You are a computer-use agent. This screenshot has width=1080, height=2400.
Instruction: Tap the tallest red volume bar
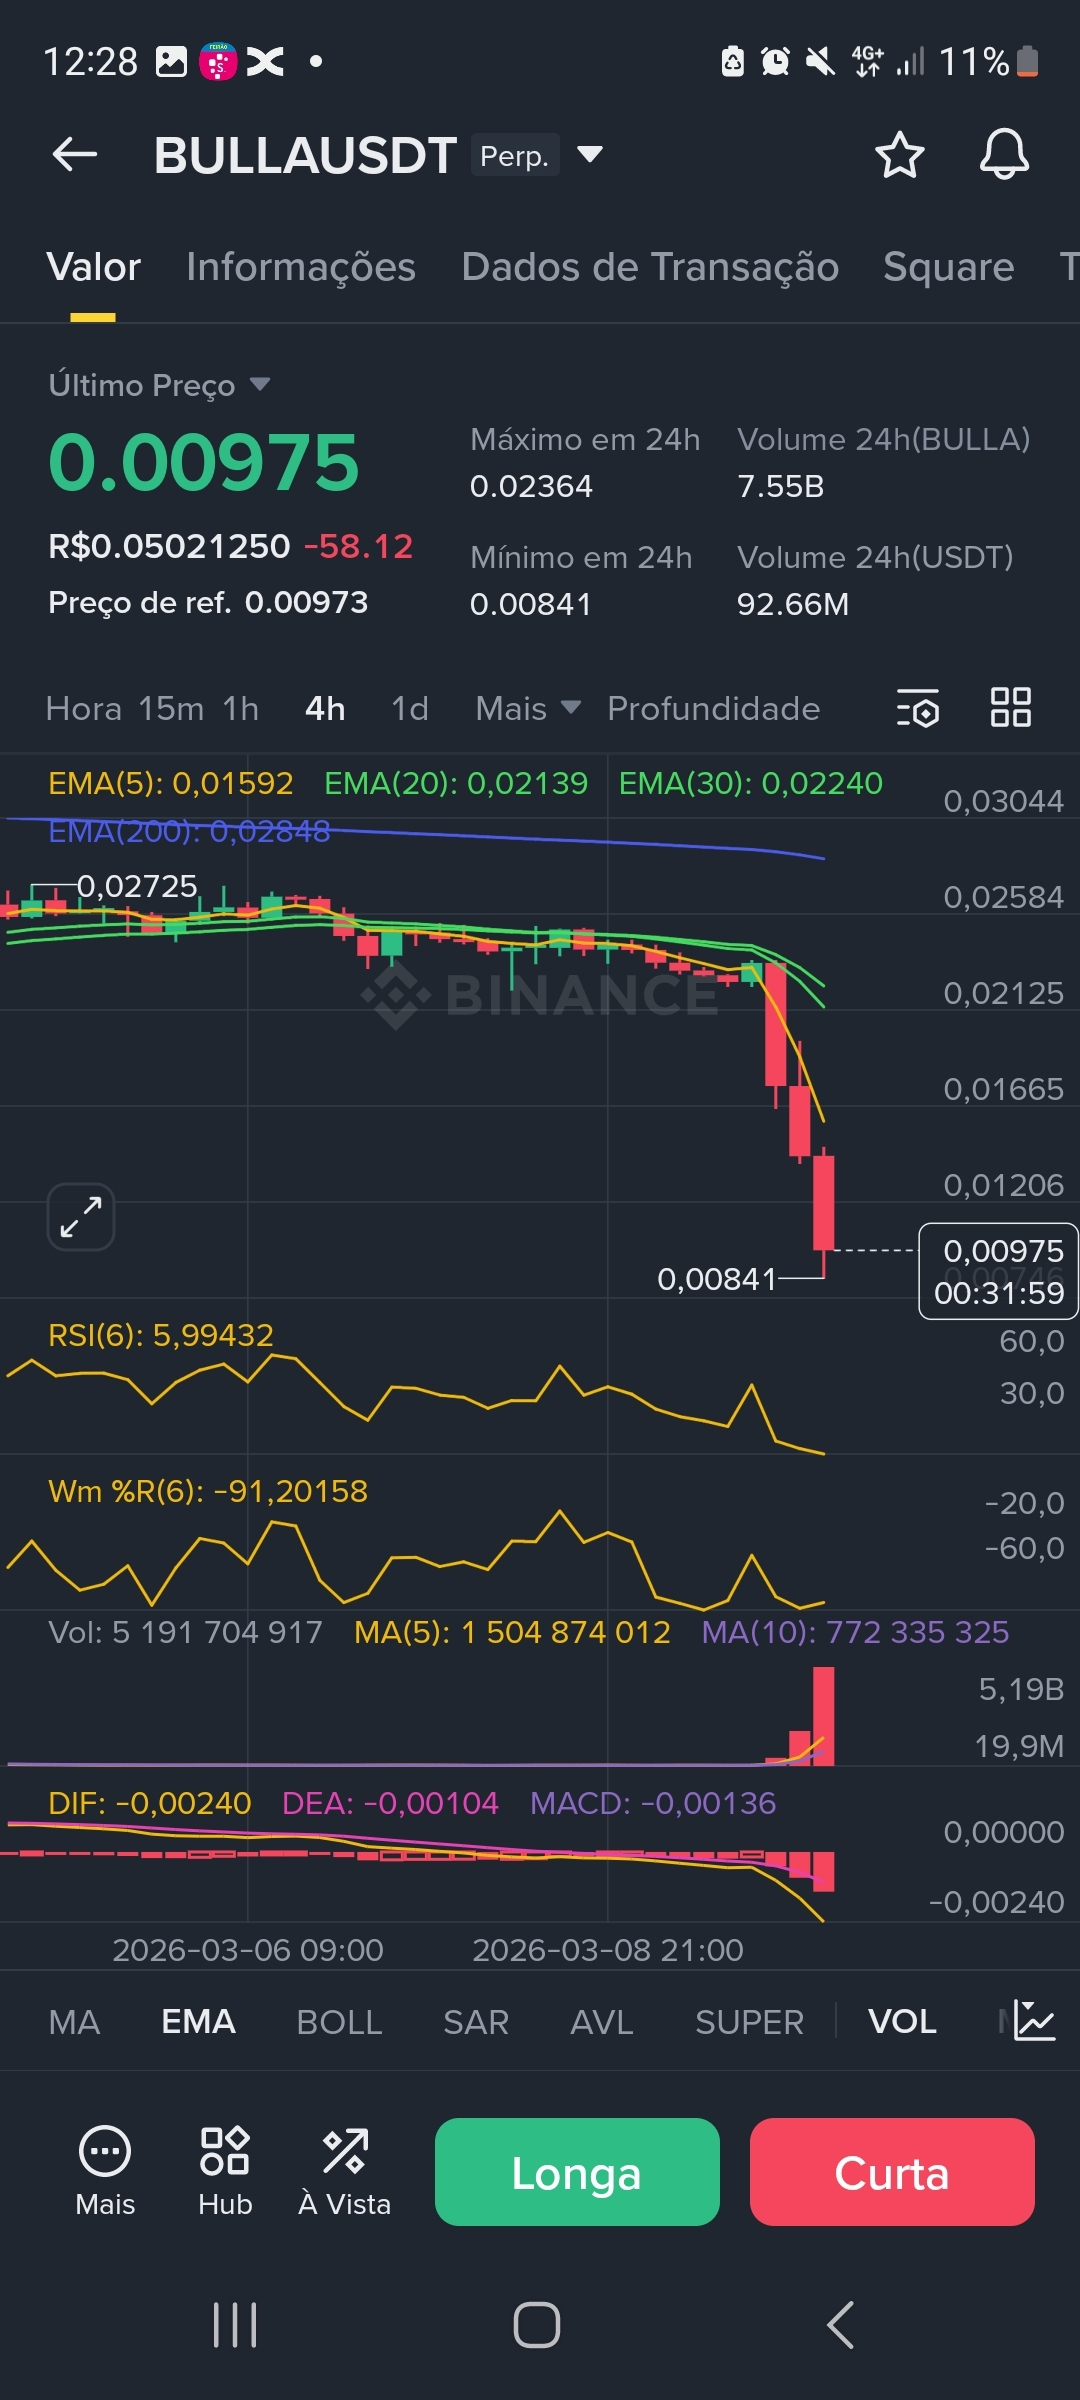[x=824, y=1716]
